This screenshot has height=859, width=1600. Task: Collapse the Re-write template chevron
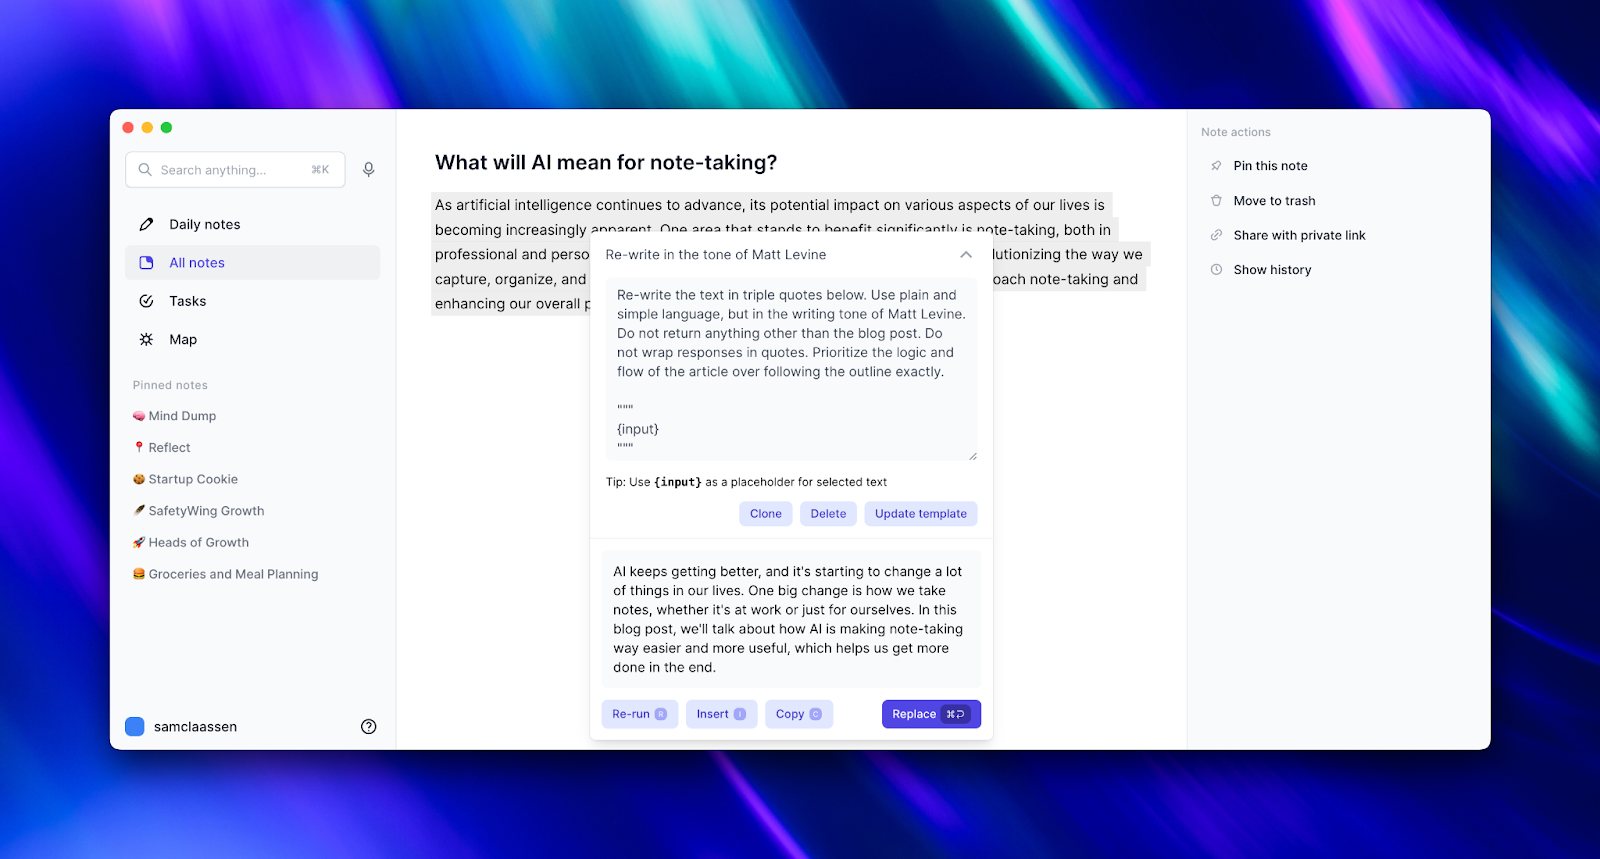[x=966, y=255]
